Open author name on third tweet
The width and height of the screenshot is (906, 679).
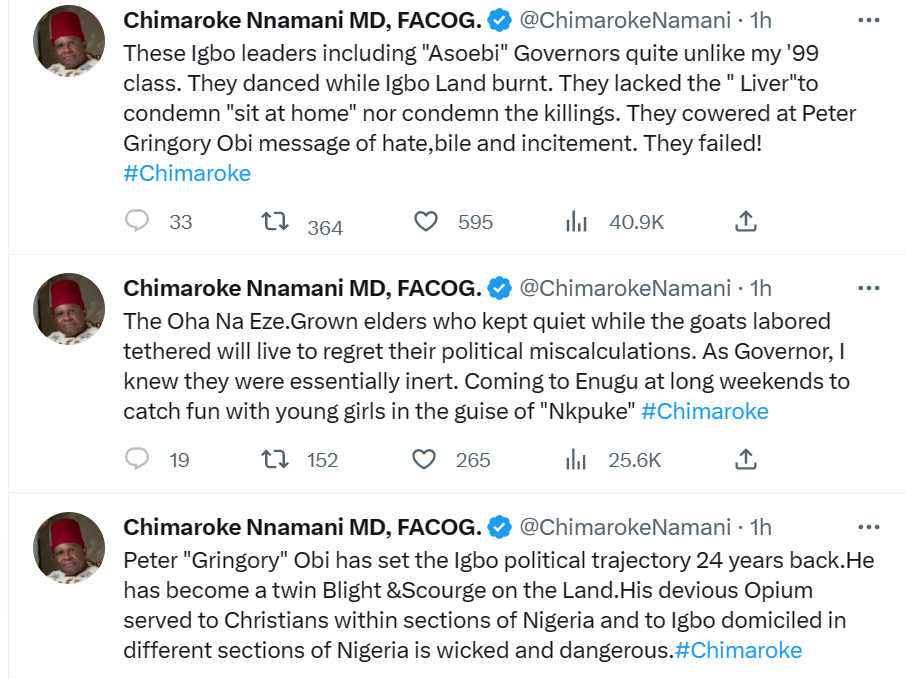click(302, 527)
